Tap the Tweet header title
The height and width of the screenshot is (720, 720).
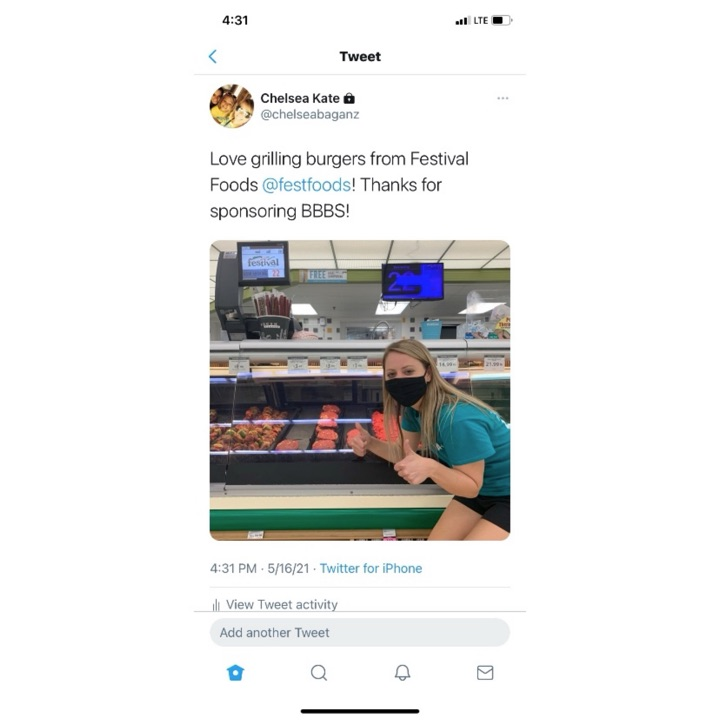[360, 56]
